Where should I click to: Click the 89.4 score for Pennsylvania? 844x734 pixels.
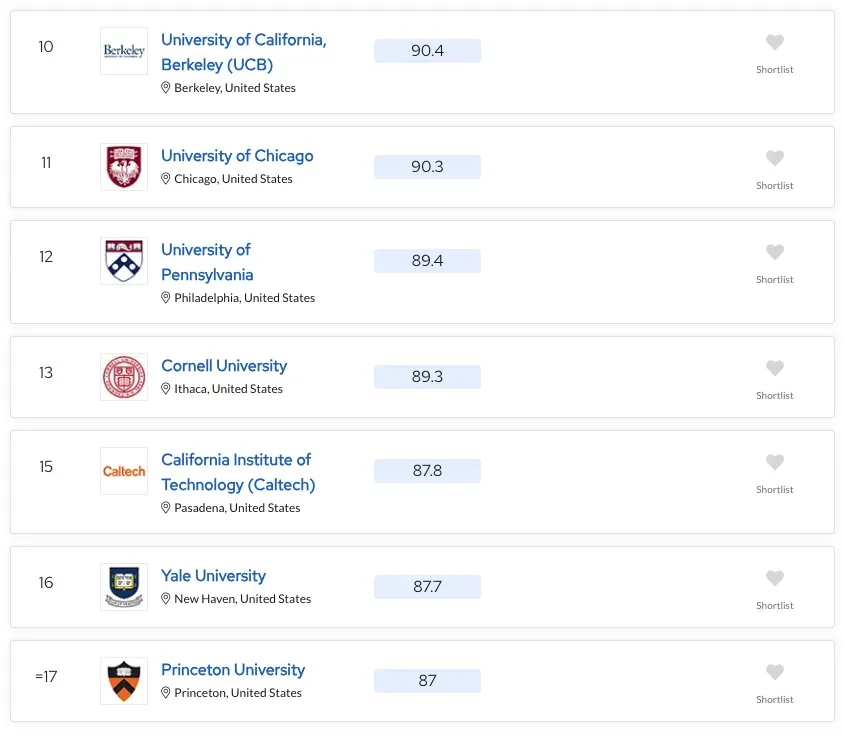(427, 261)
